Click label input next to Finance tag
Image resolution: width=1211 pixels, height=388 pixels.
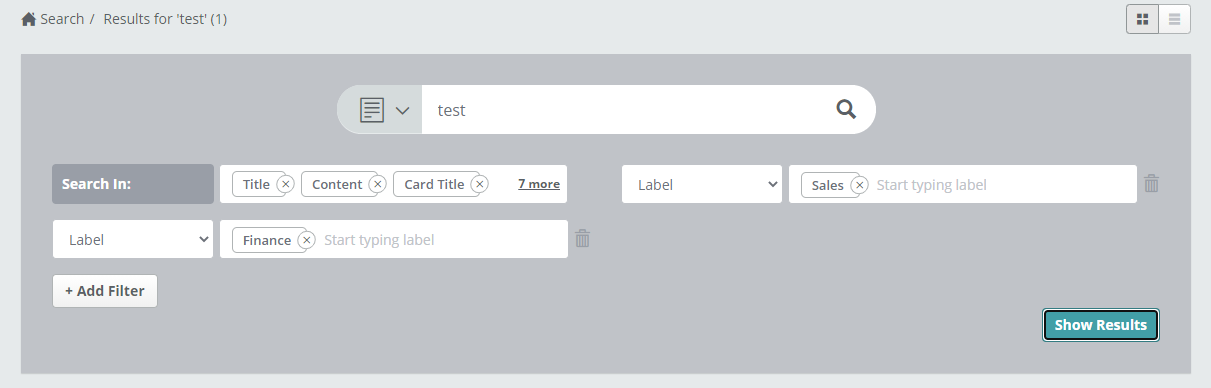click(440, 240)
